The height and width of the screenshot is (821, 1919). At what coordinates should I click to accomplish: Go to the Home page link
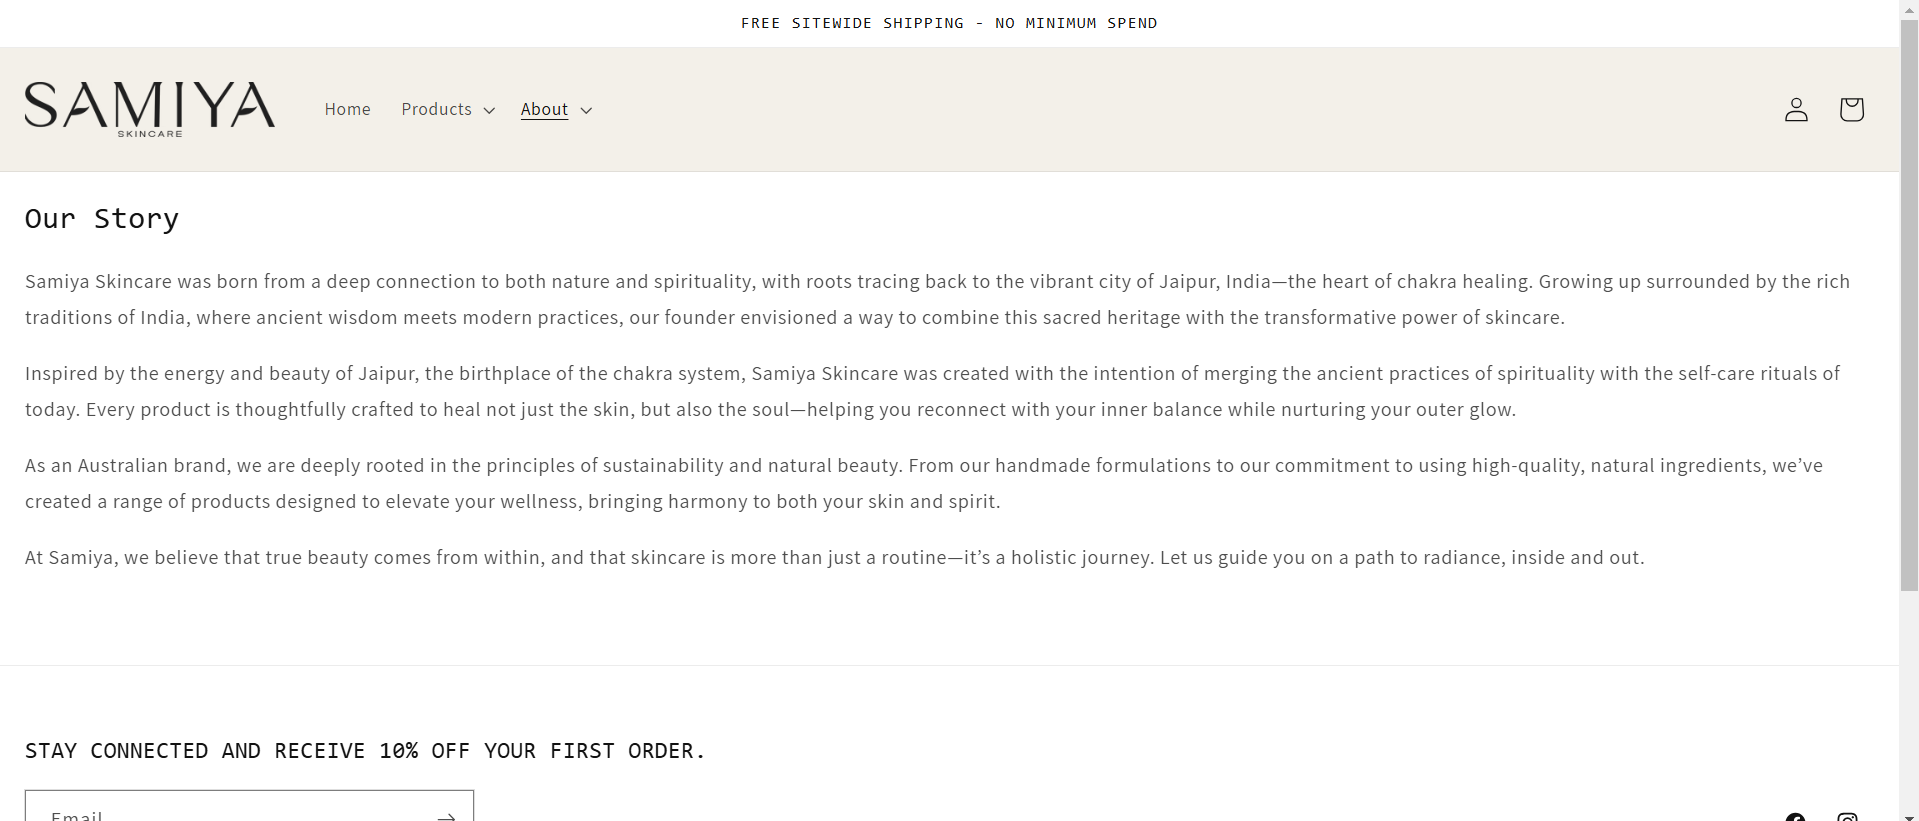347,109
